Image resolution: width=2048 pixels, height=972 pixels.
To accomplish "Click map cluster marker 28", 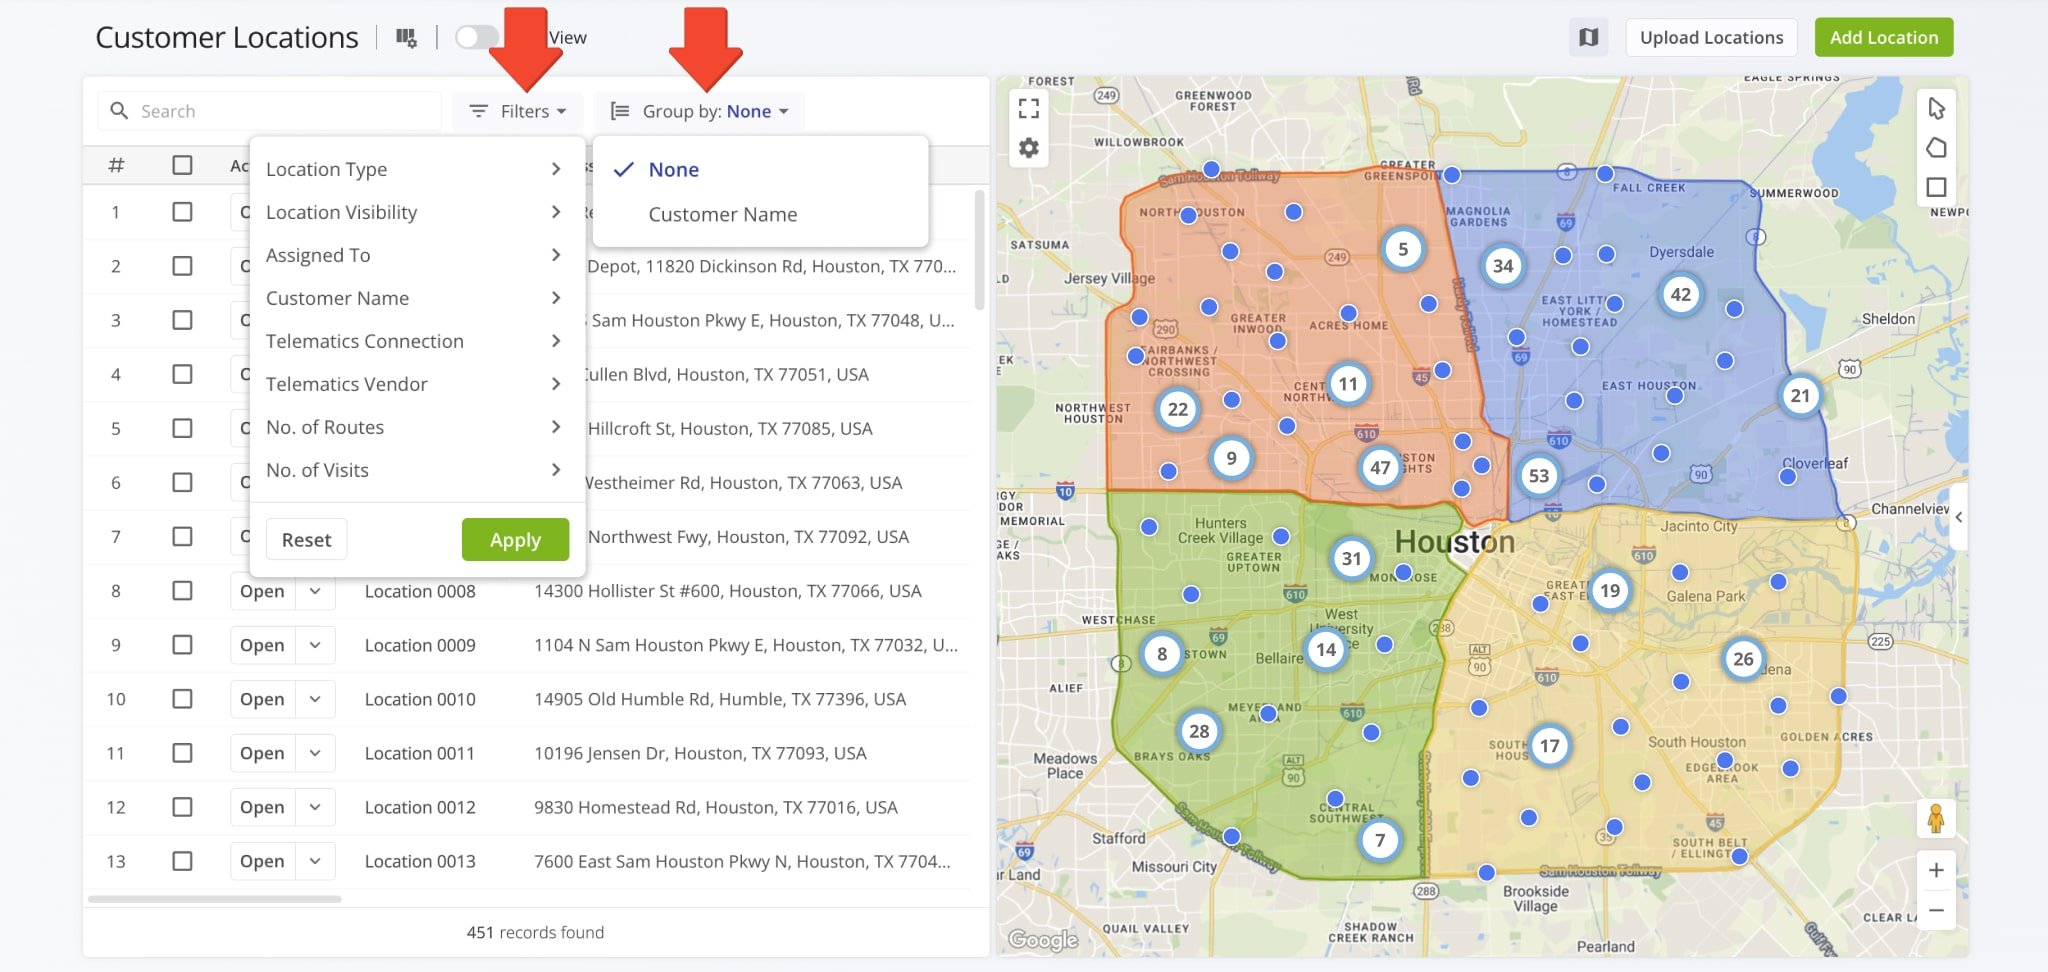I will point(1199,731).
